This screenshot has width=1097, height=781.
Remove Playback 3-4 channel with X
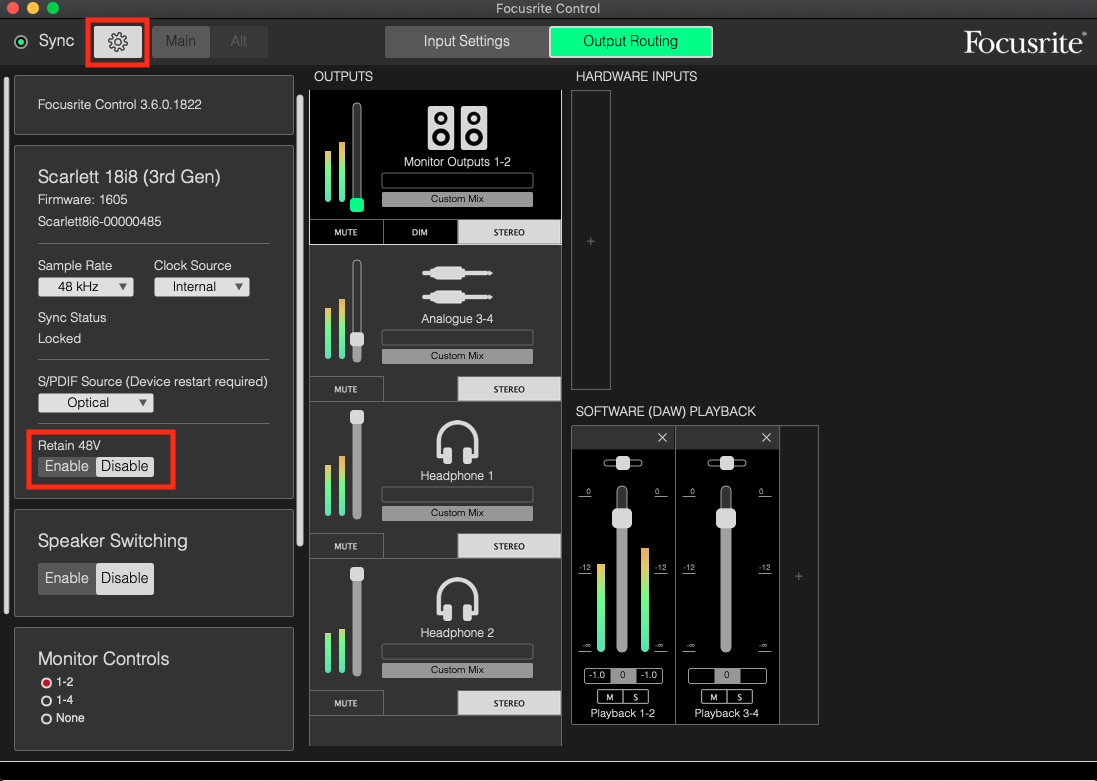pyautogui.click(x=766, y=437)
